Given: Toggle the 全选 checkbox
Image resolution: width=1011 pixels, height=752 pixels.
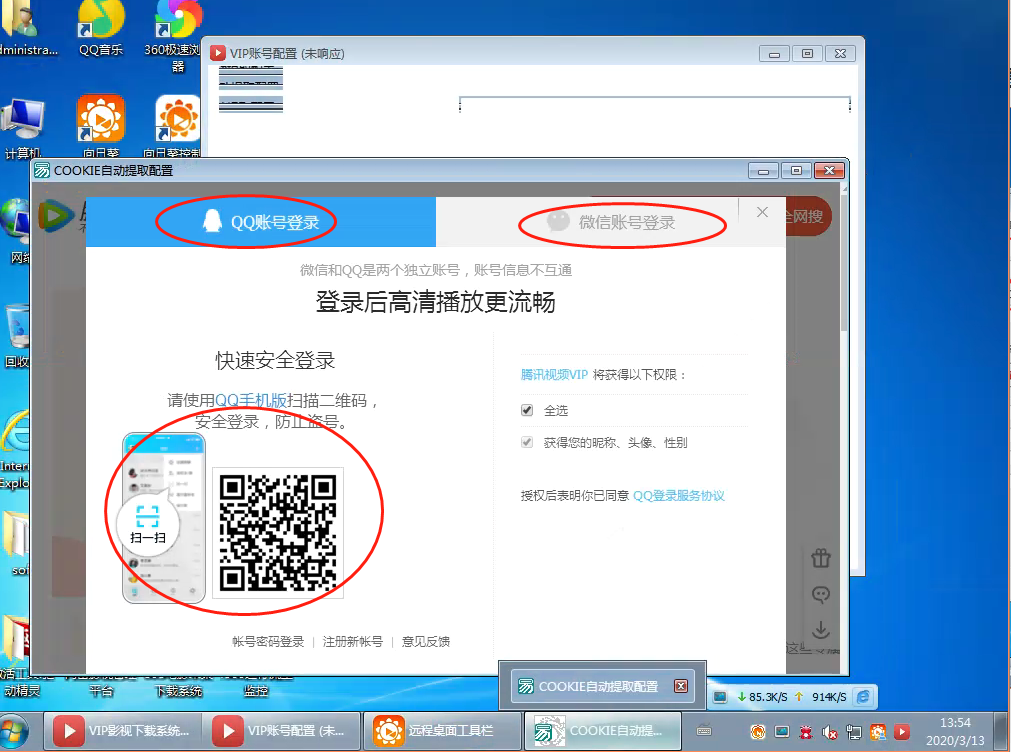Looking at the screenshot, I should tap(527, 411).
